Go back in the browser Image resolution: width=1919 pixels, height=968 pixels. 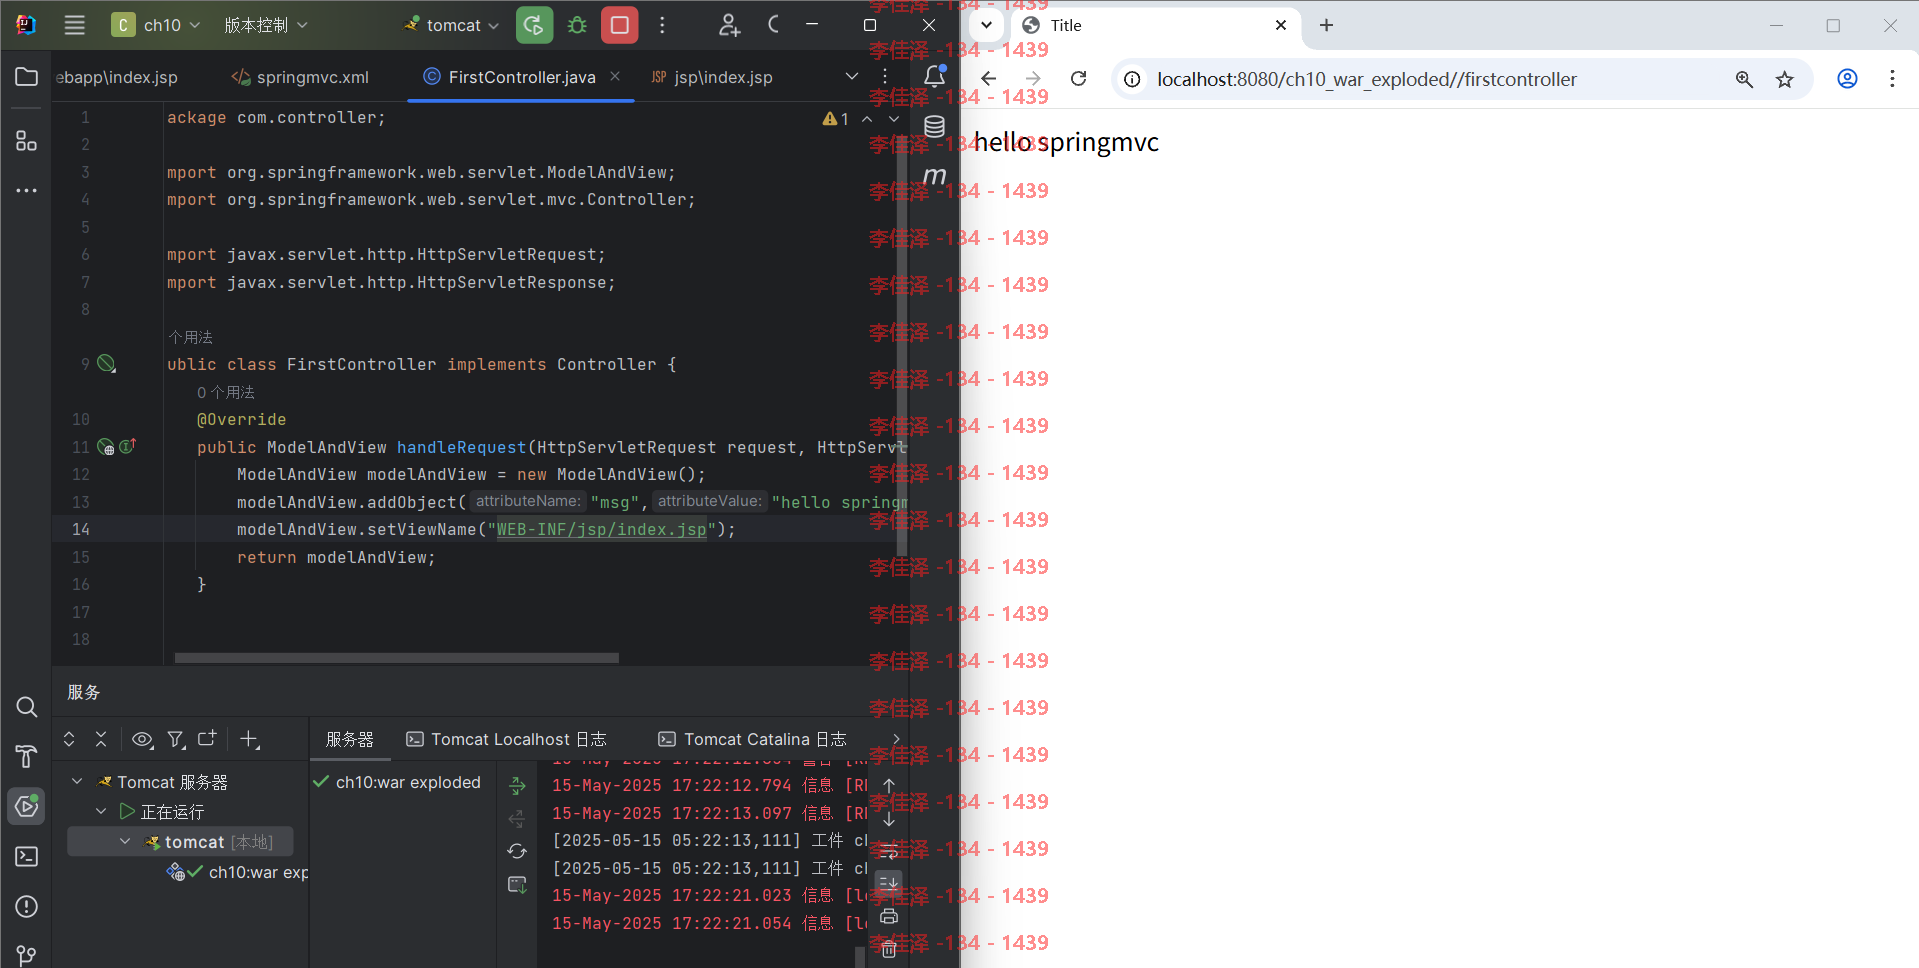coord(989,79)
